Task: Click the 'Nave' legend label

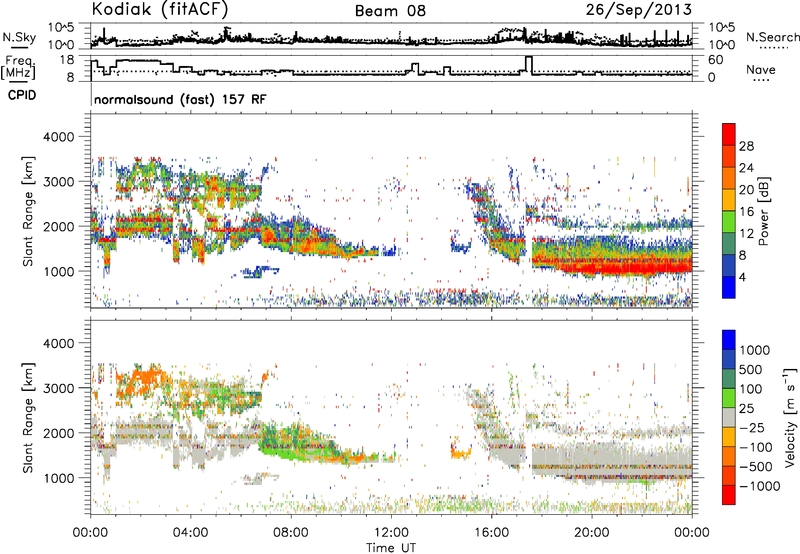Action: 761,70
